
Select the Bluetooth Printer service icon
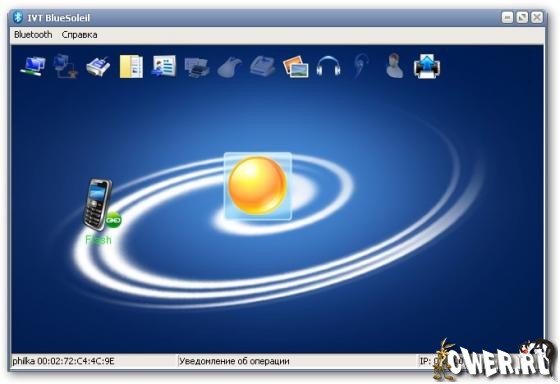click(x=197, y=67)
